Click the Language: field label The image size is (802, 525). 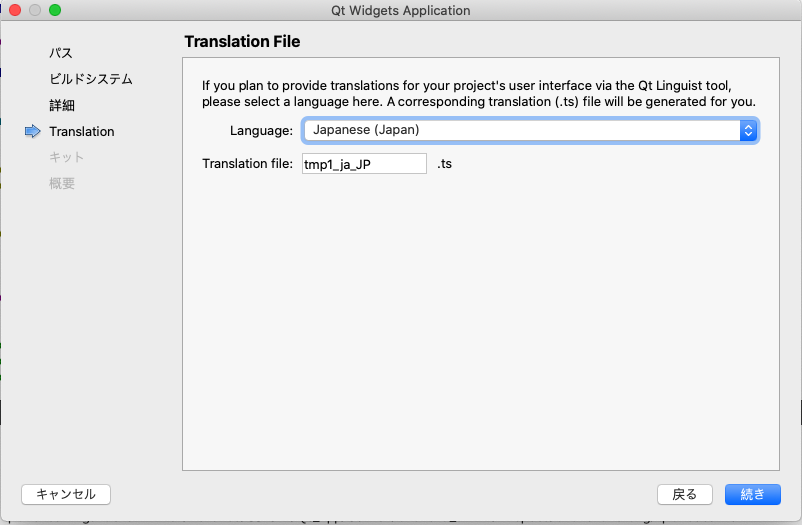[261, 131]
